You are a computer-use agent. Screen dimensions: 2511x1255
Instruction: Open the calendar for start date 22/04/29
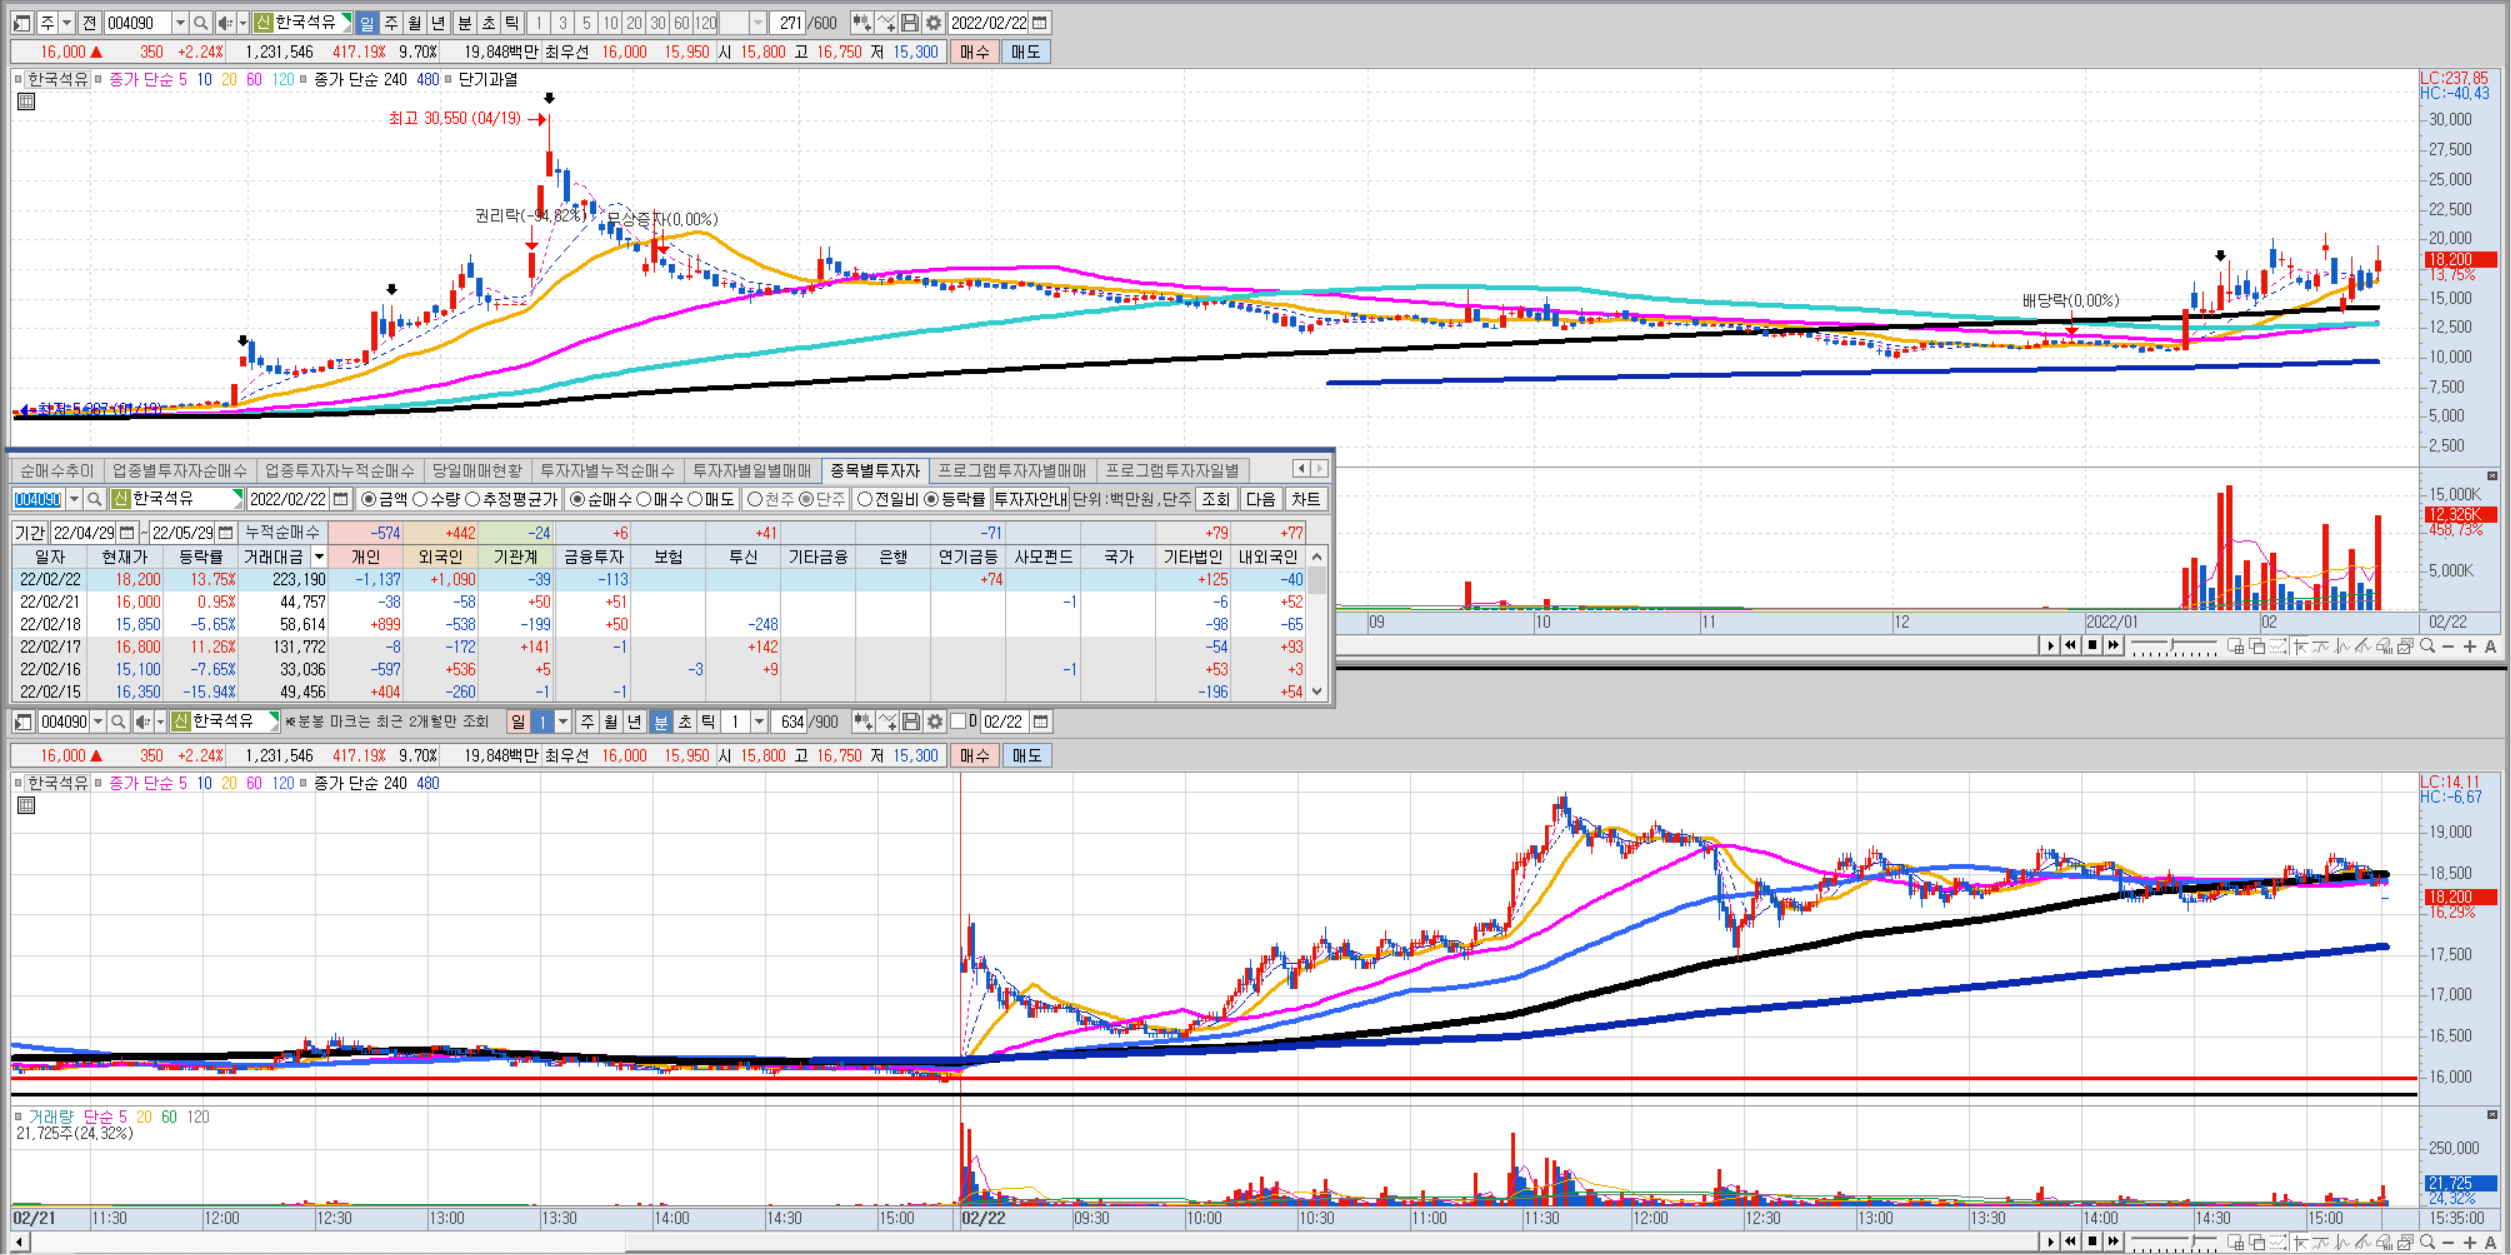126,533
